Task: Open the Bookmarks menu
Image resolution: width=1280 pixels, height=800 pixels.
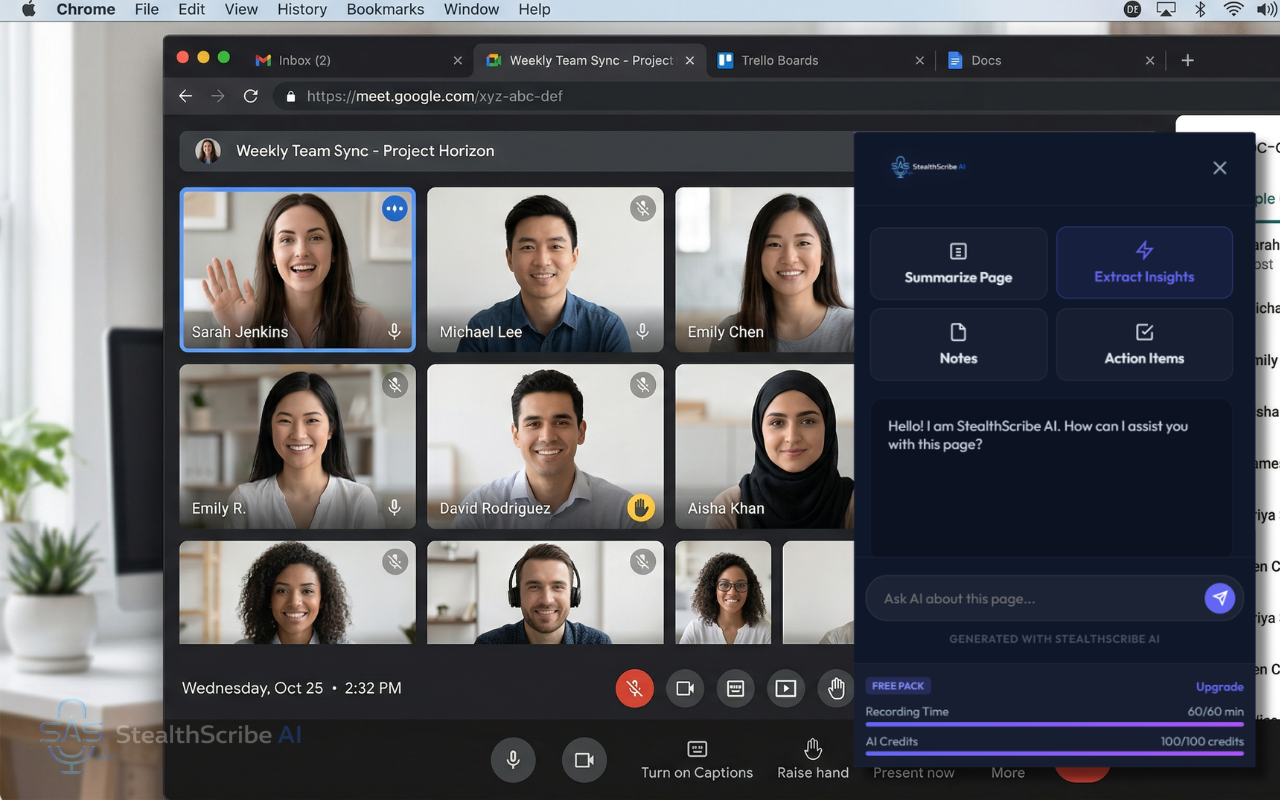Action: 385,9
